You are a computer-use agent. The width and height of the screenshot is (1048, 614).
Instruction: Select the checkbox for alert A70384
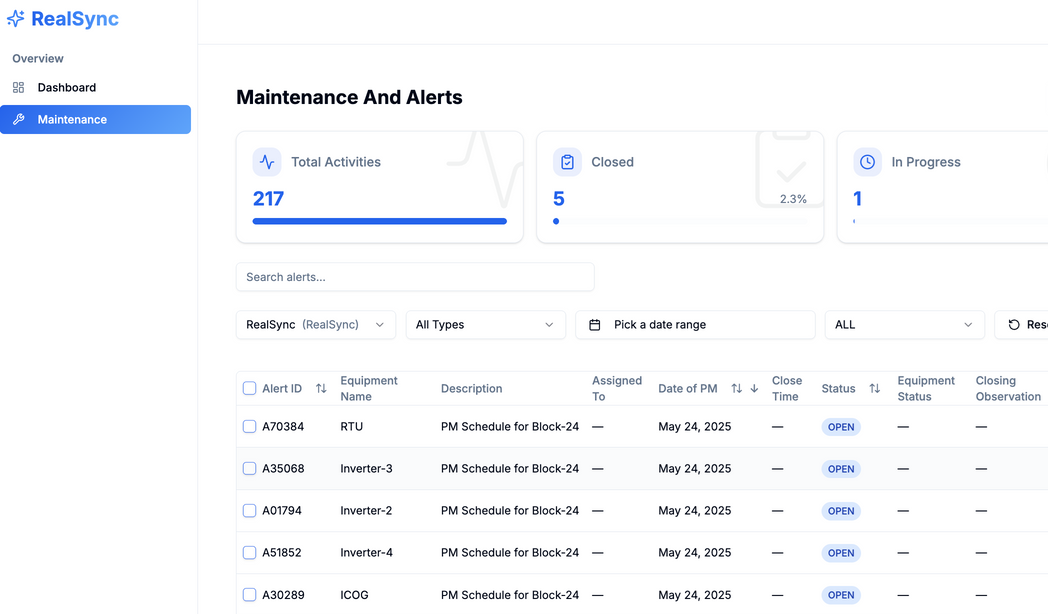click(x=249, y=426)
